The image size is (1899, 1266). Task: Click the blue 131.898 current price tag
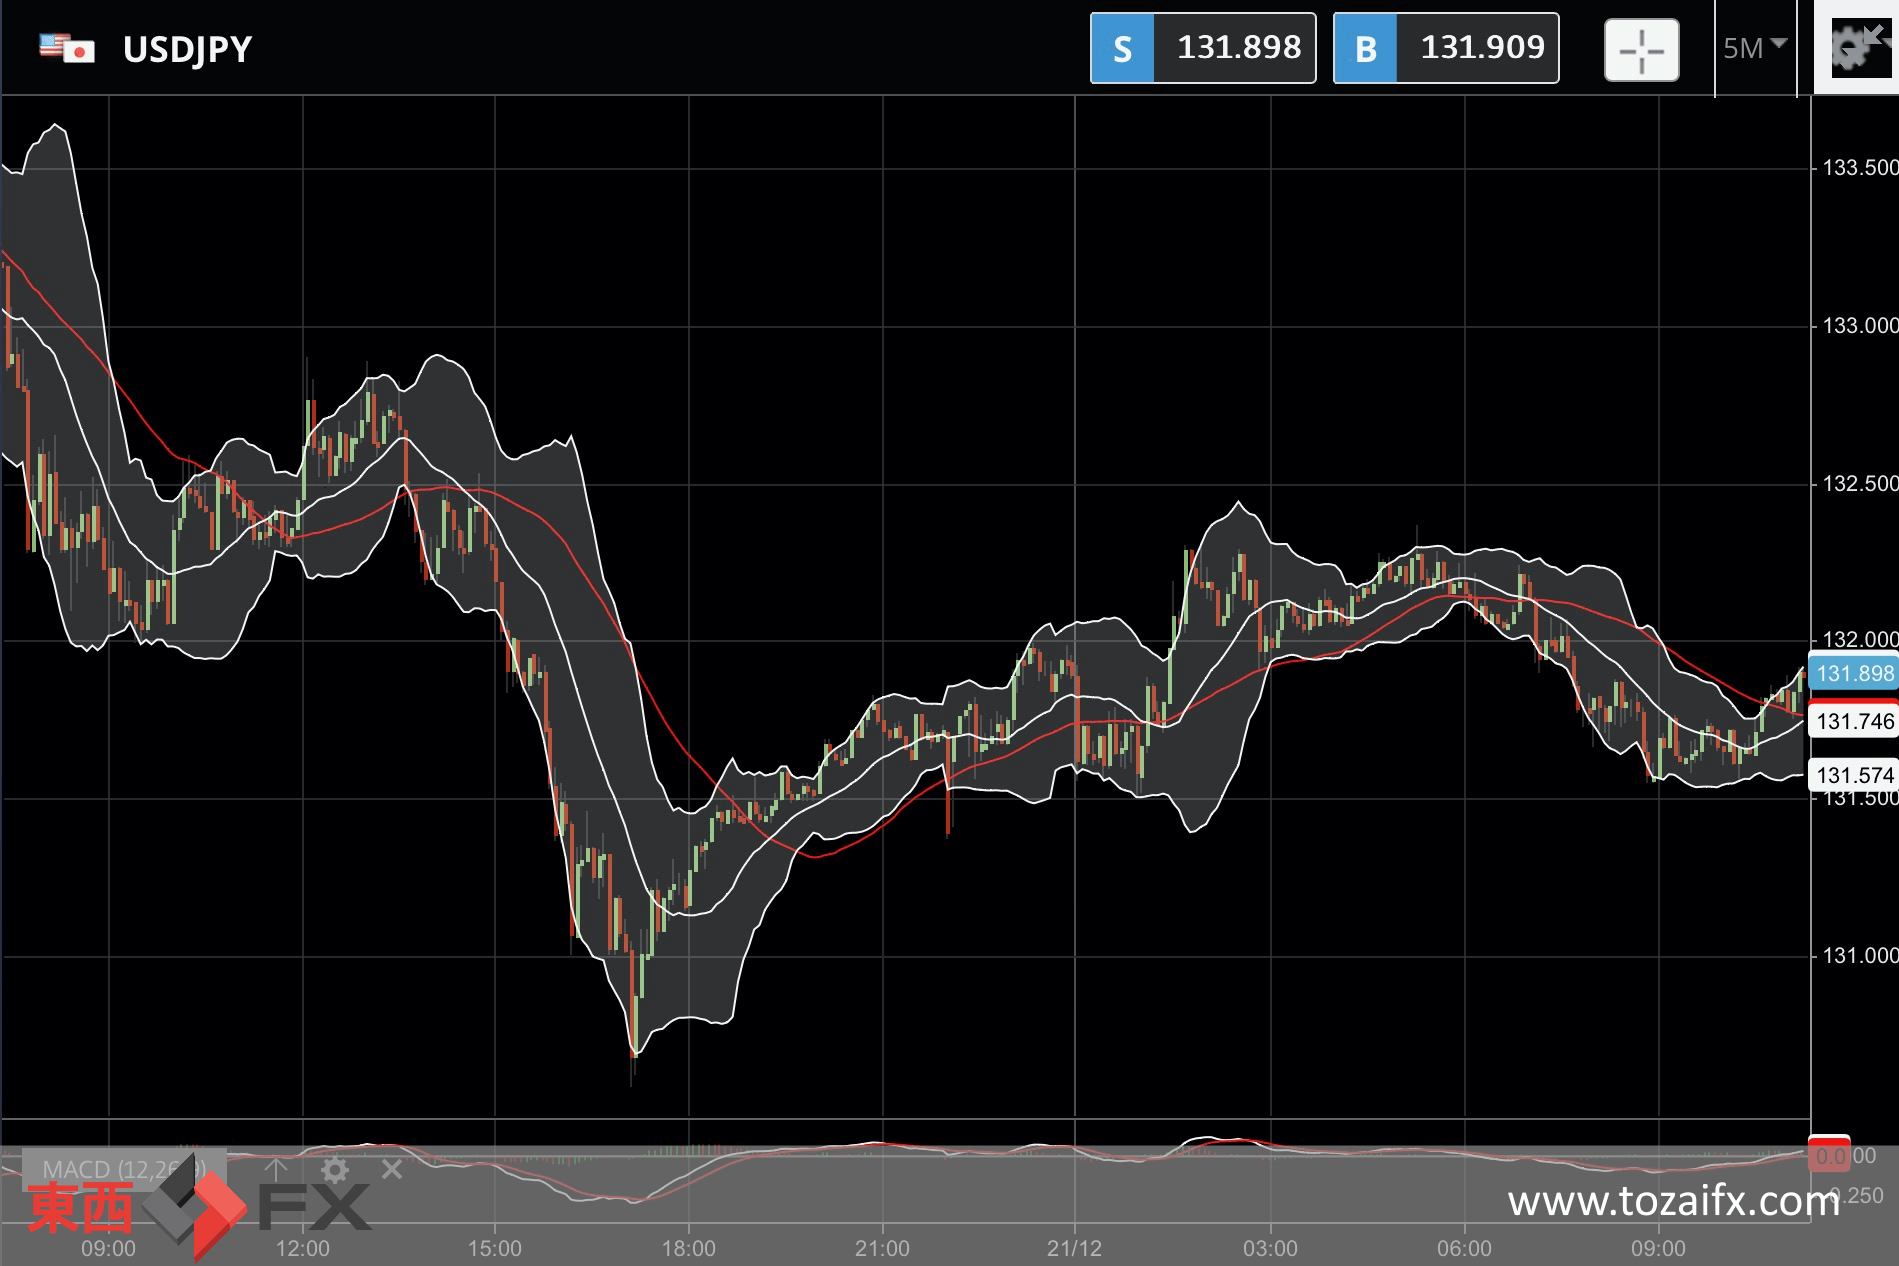[1853, 673]
